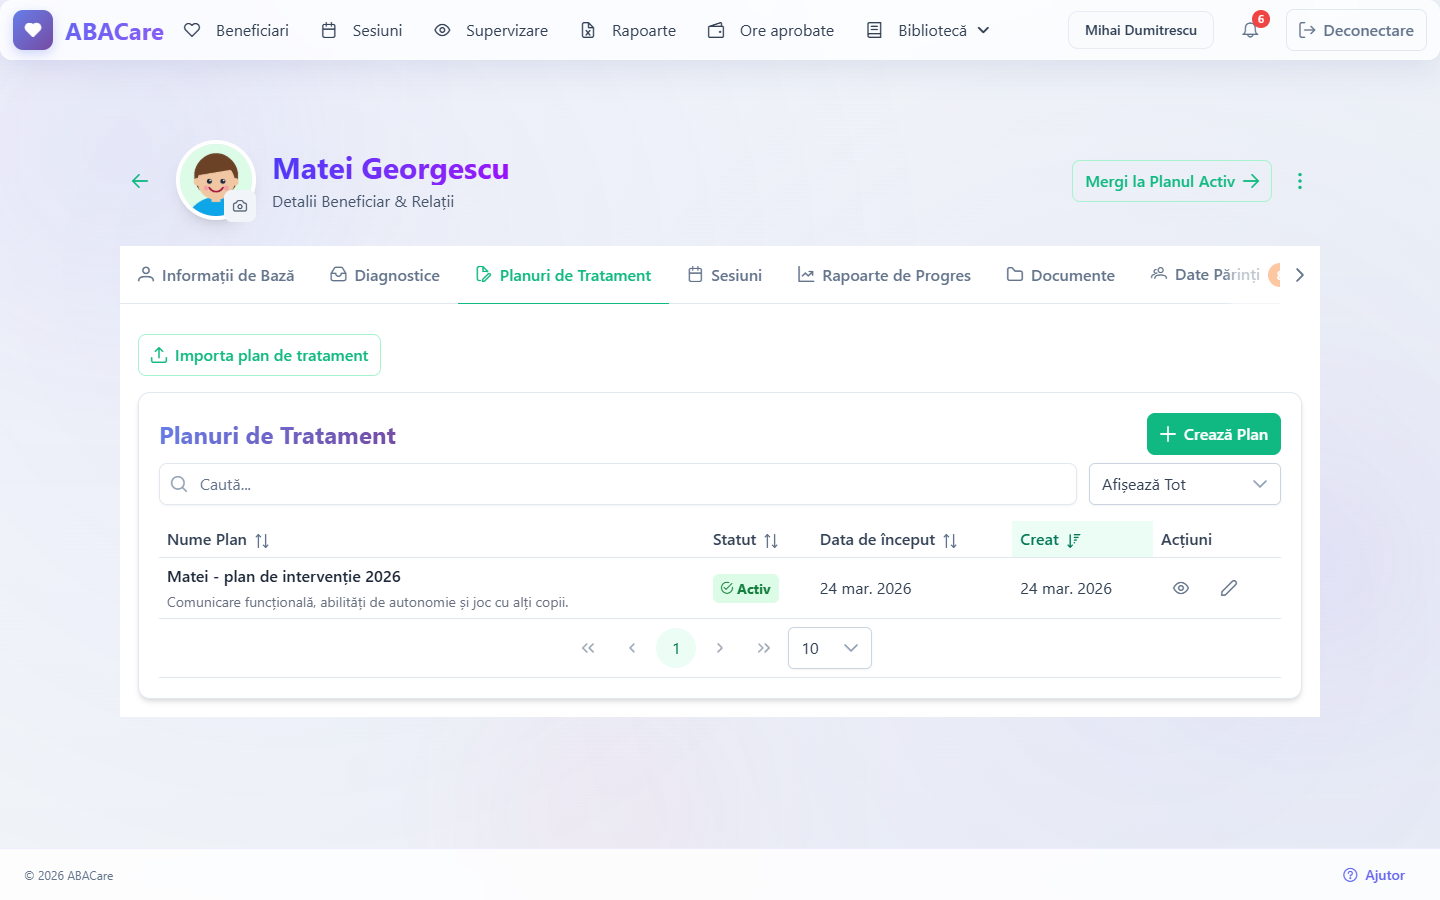This screenshot has width=1440, height=900.
Task: View plan using the eye icon
Action: click(1181, 588)
